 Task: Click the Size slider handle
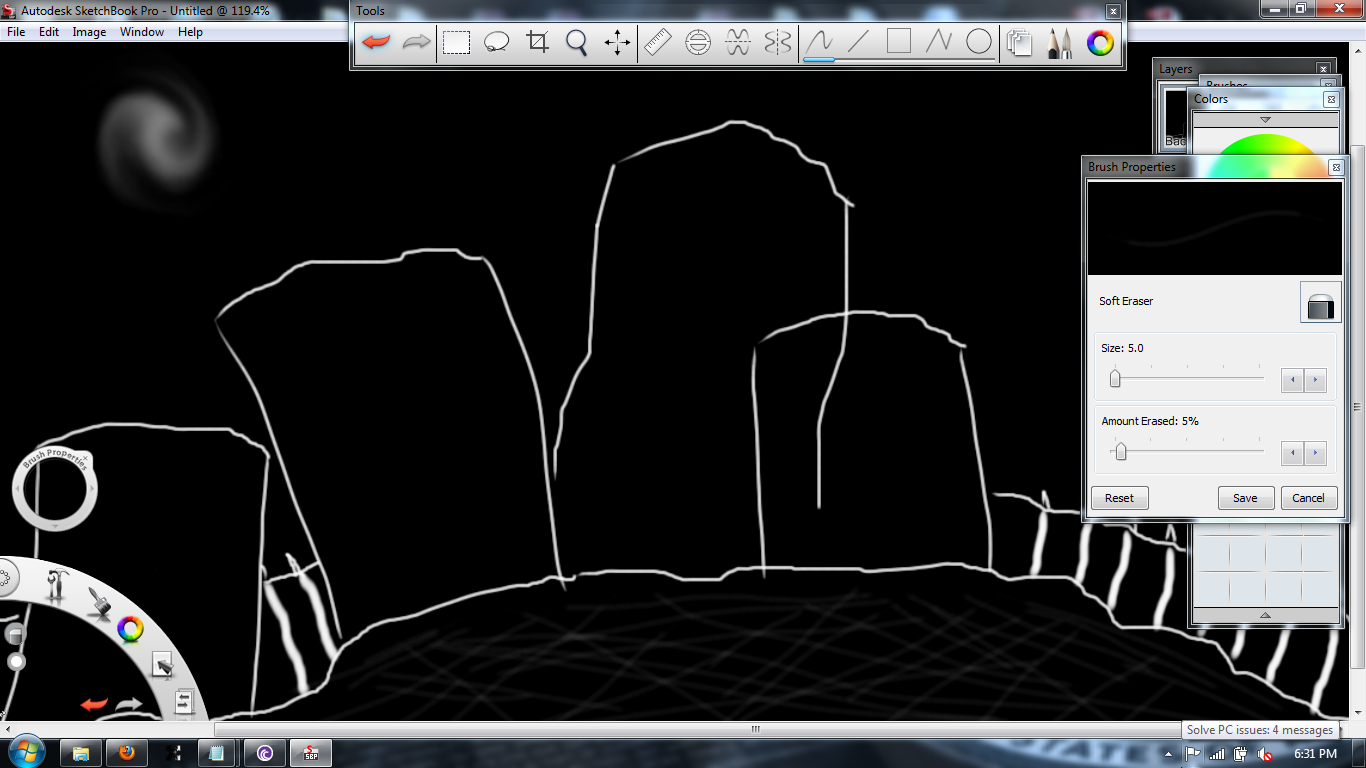pyautogui.click(x=1115, y=379)
